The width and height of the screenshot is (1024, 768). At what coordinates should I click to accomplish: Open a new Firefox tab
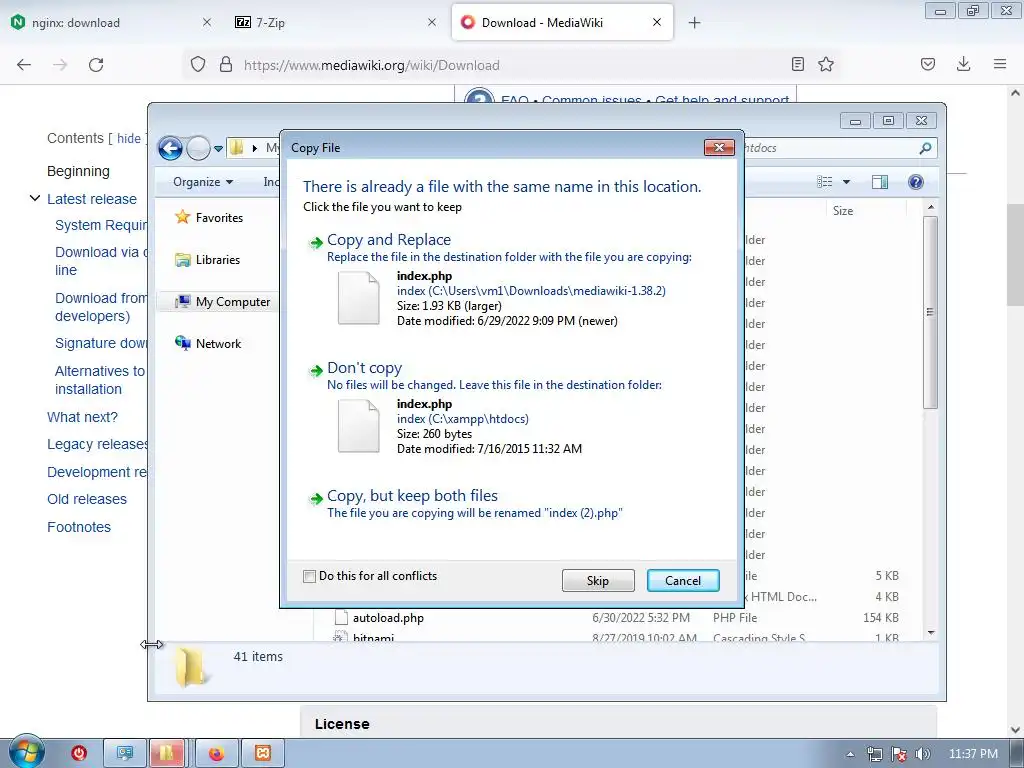click(x=694, y=23)
